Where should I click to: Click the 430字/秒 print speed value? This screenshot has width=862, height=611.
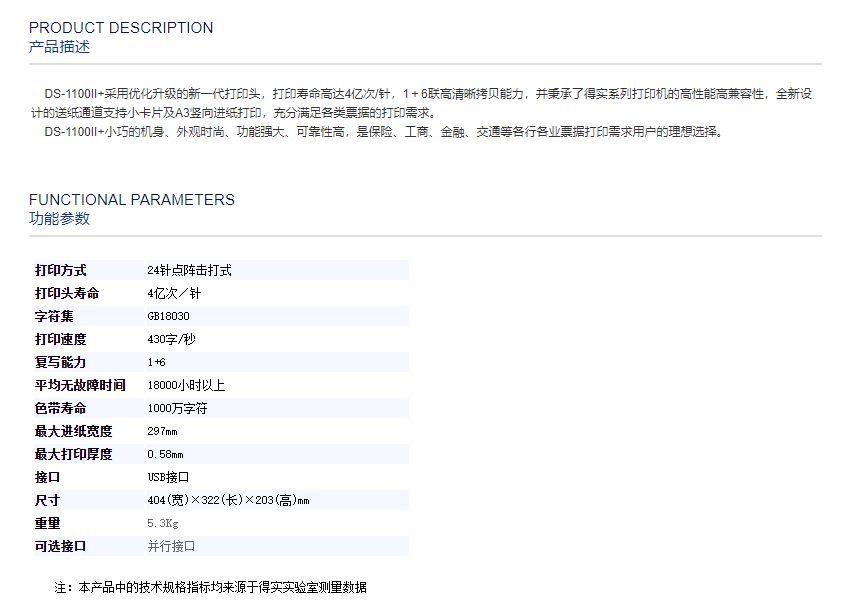coord(169,338)
